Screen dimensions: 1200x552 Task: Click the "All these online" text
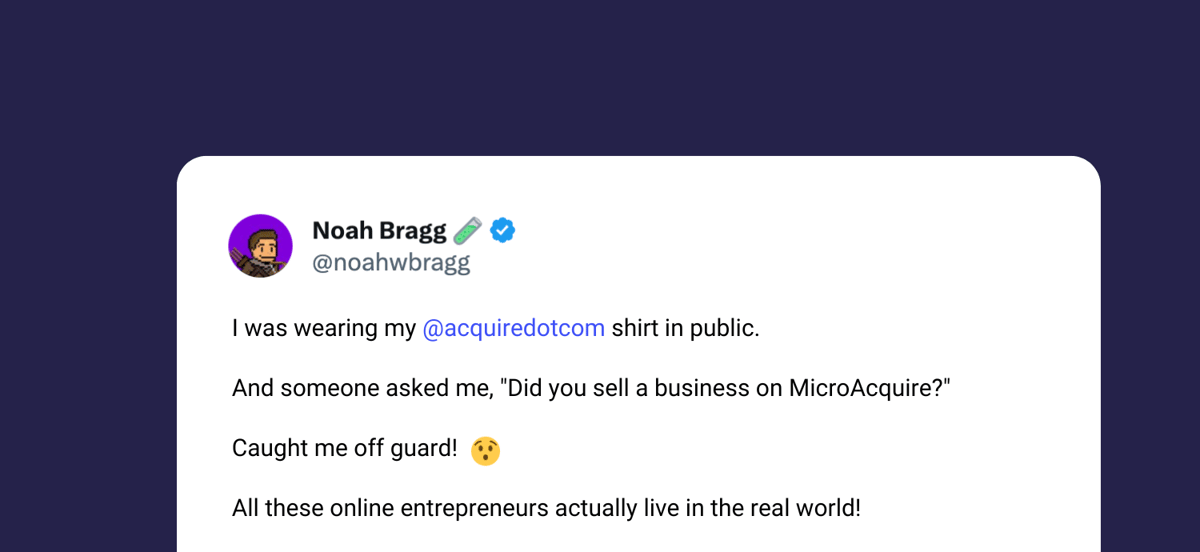313,508
